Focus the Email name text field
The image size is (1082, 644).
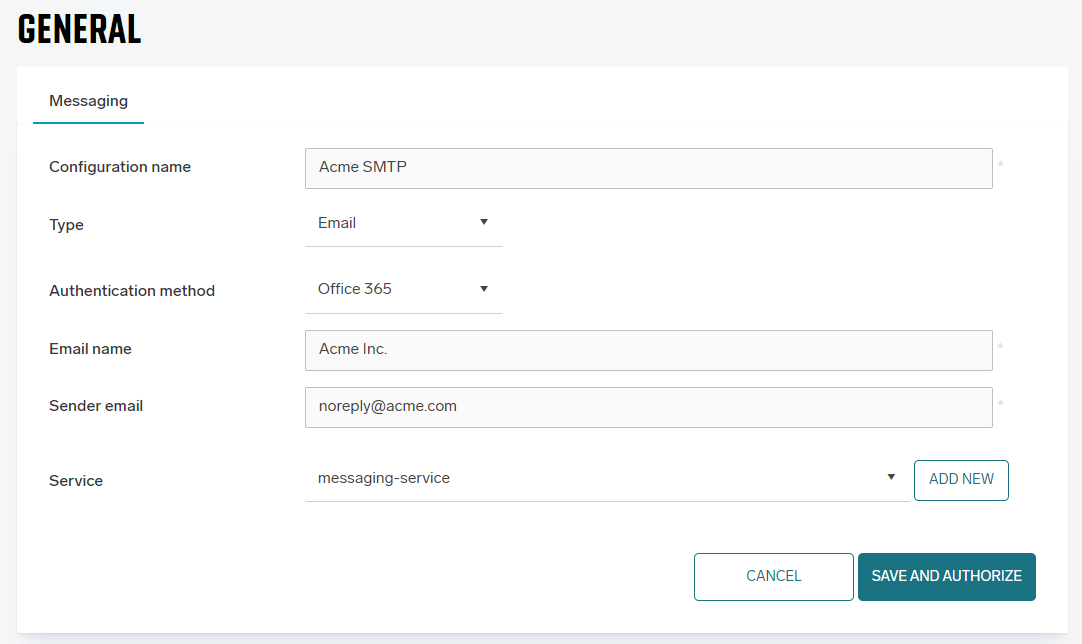click(x=648, y=350)
